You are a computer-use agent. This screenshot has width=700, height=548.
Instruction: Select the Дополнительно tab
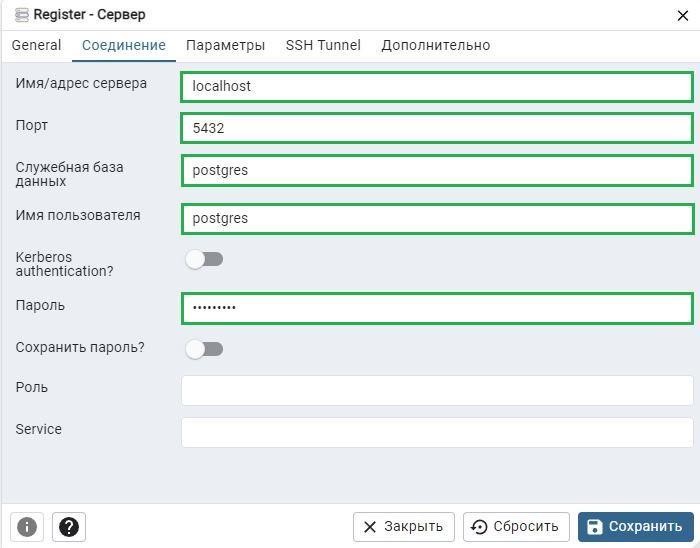(x=436, y=45)
